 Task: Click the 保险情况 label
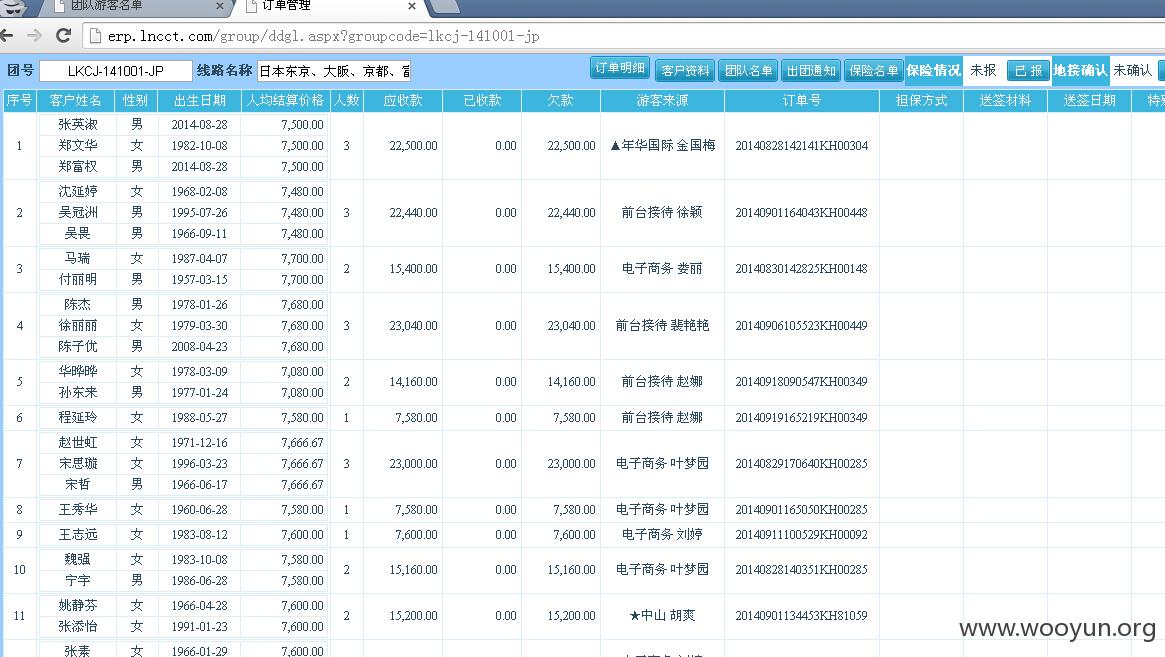[x=933, y=71]
